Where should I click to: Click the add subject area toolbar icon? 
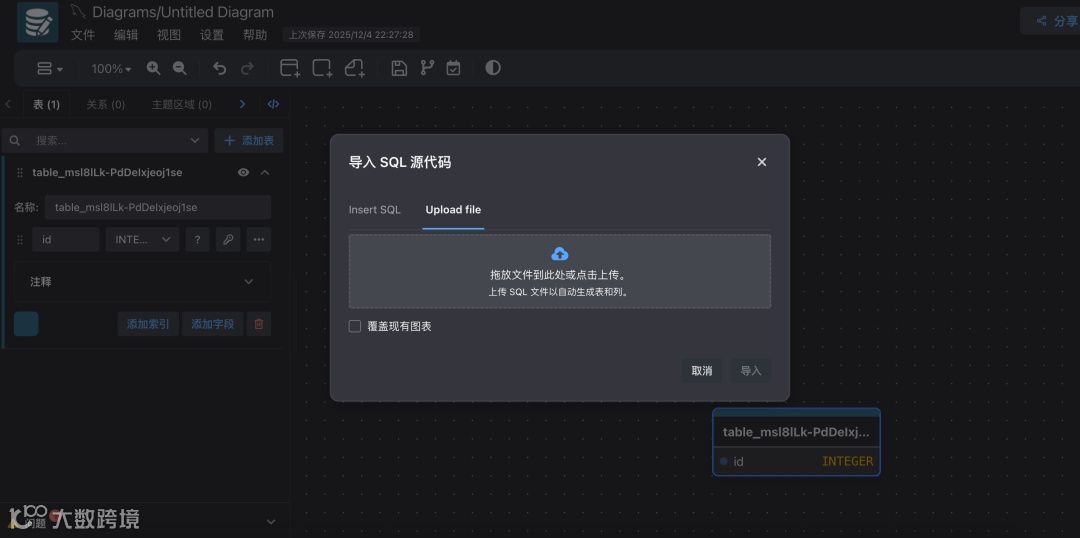(322, 68)
